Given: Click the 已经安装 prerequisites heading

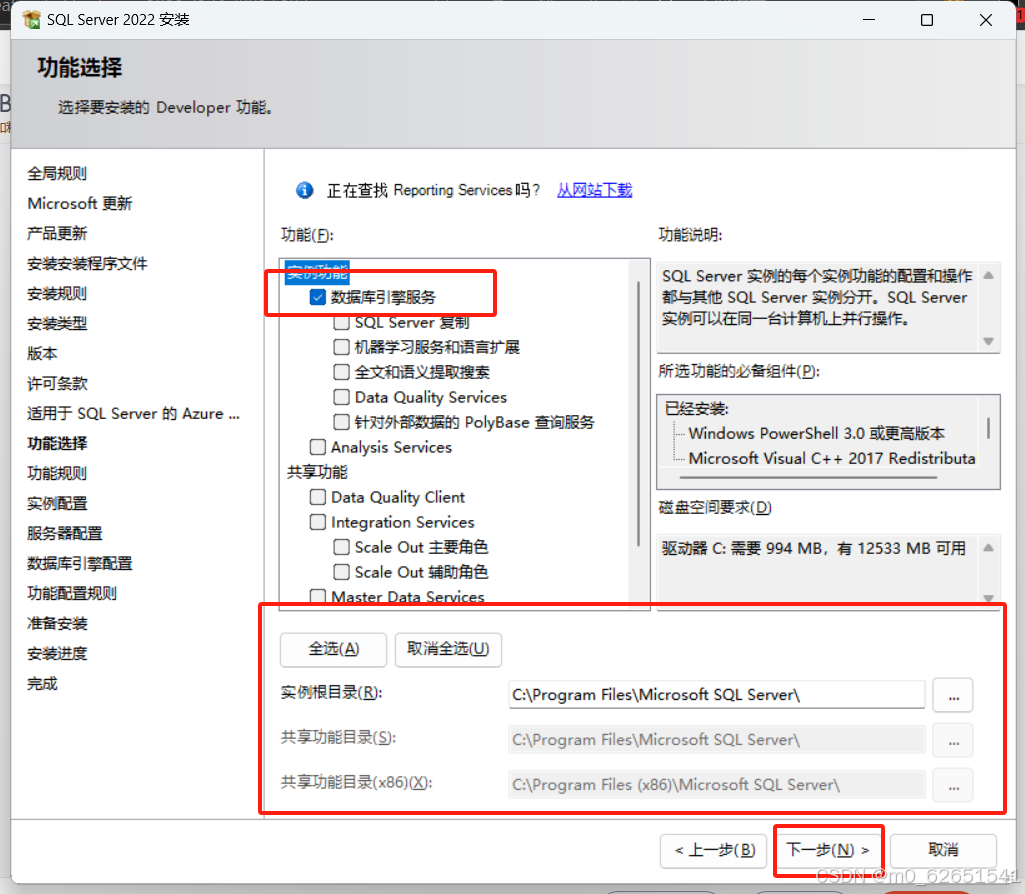Looking at the screenshot, I should 697,408.
